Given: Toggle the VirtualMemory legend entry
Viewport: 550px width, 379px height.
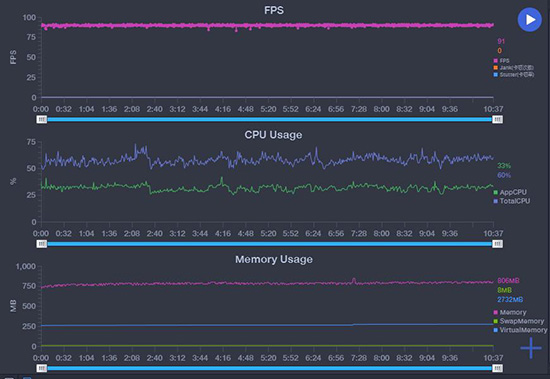Looking at the screenshot, I should coord(520,330).
